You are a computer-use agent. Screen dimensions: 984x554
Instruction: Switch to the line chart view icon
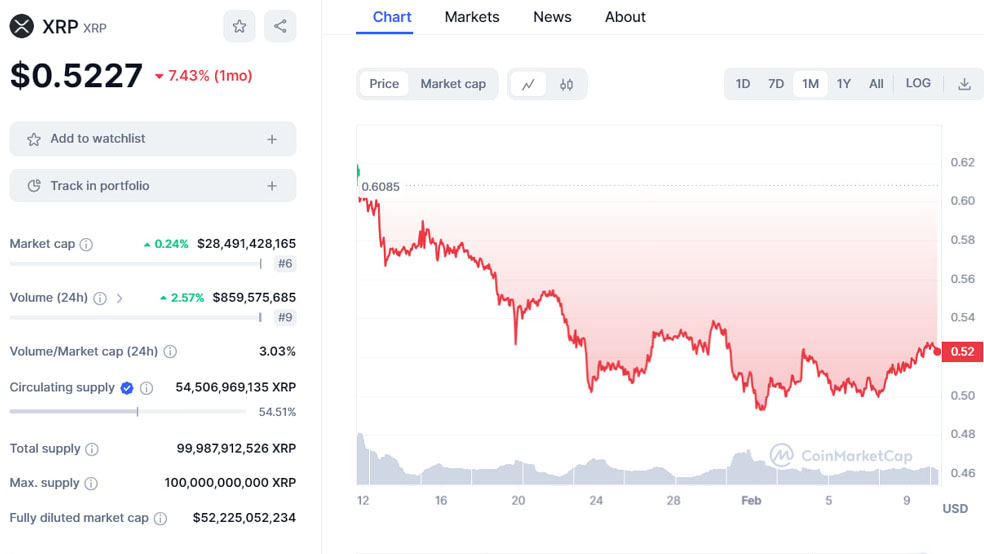(528, 84)
